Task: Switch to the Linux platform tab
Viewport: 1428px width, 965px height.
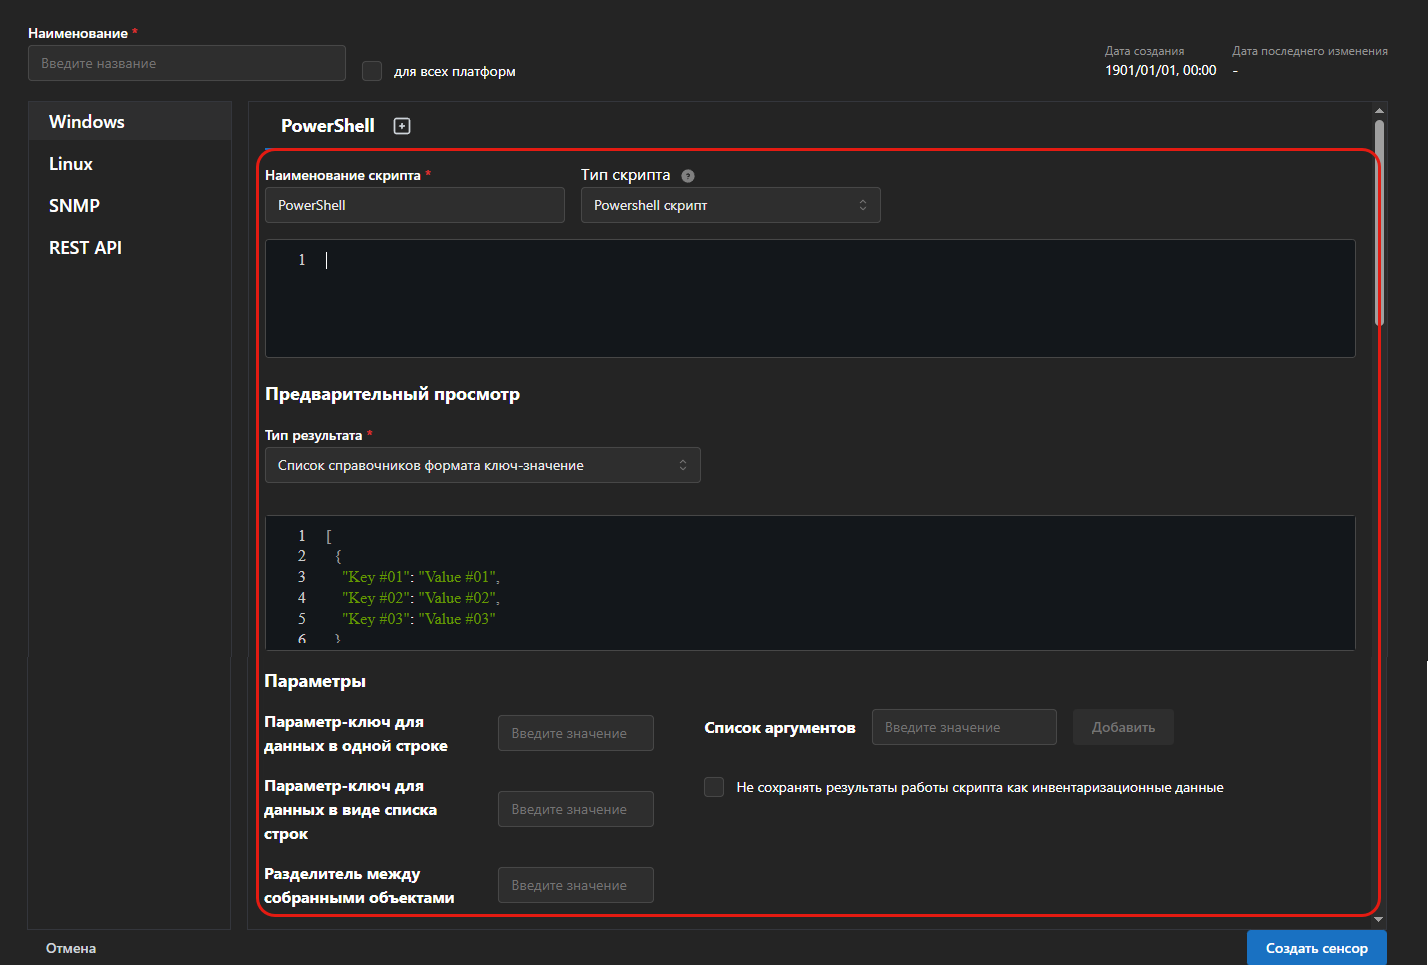Action: tap(71, 164)
